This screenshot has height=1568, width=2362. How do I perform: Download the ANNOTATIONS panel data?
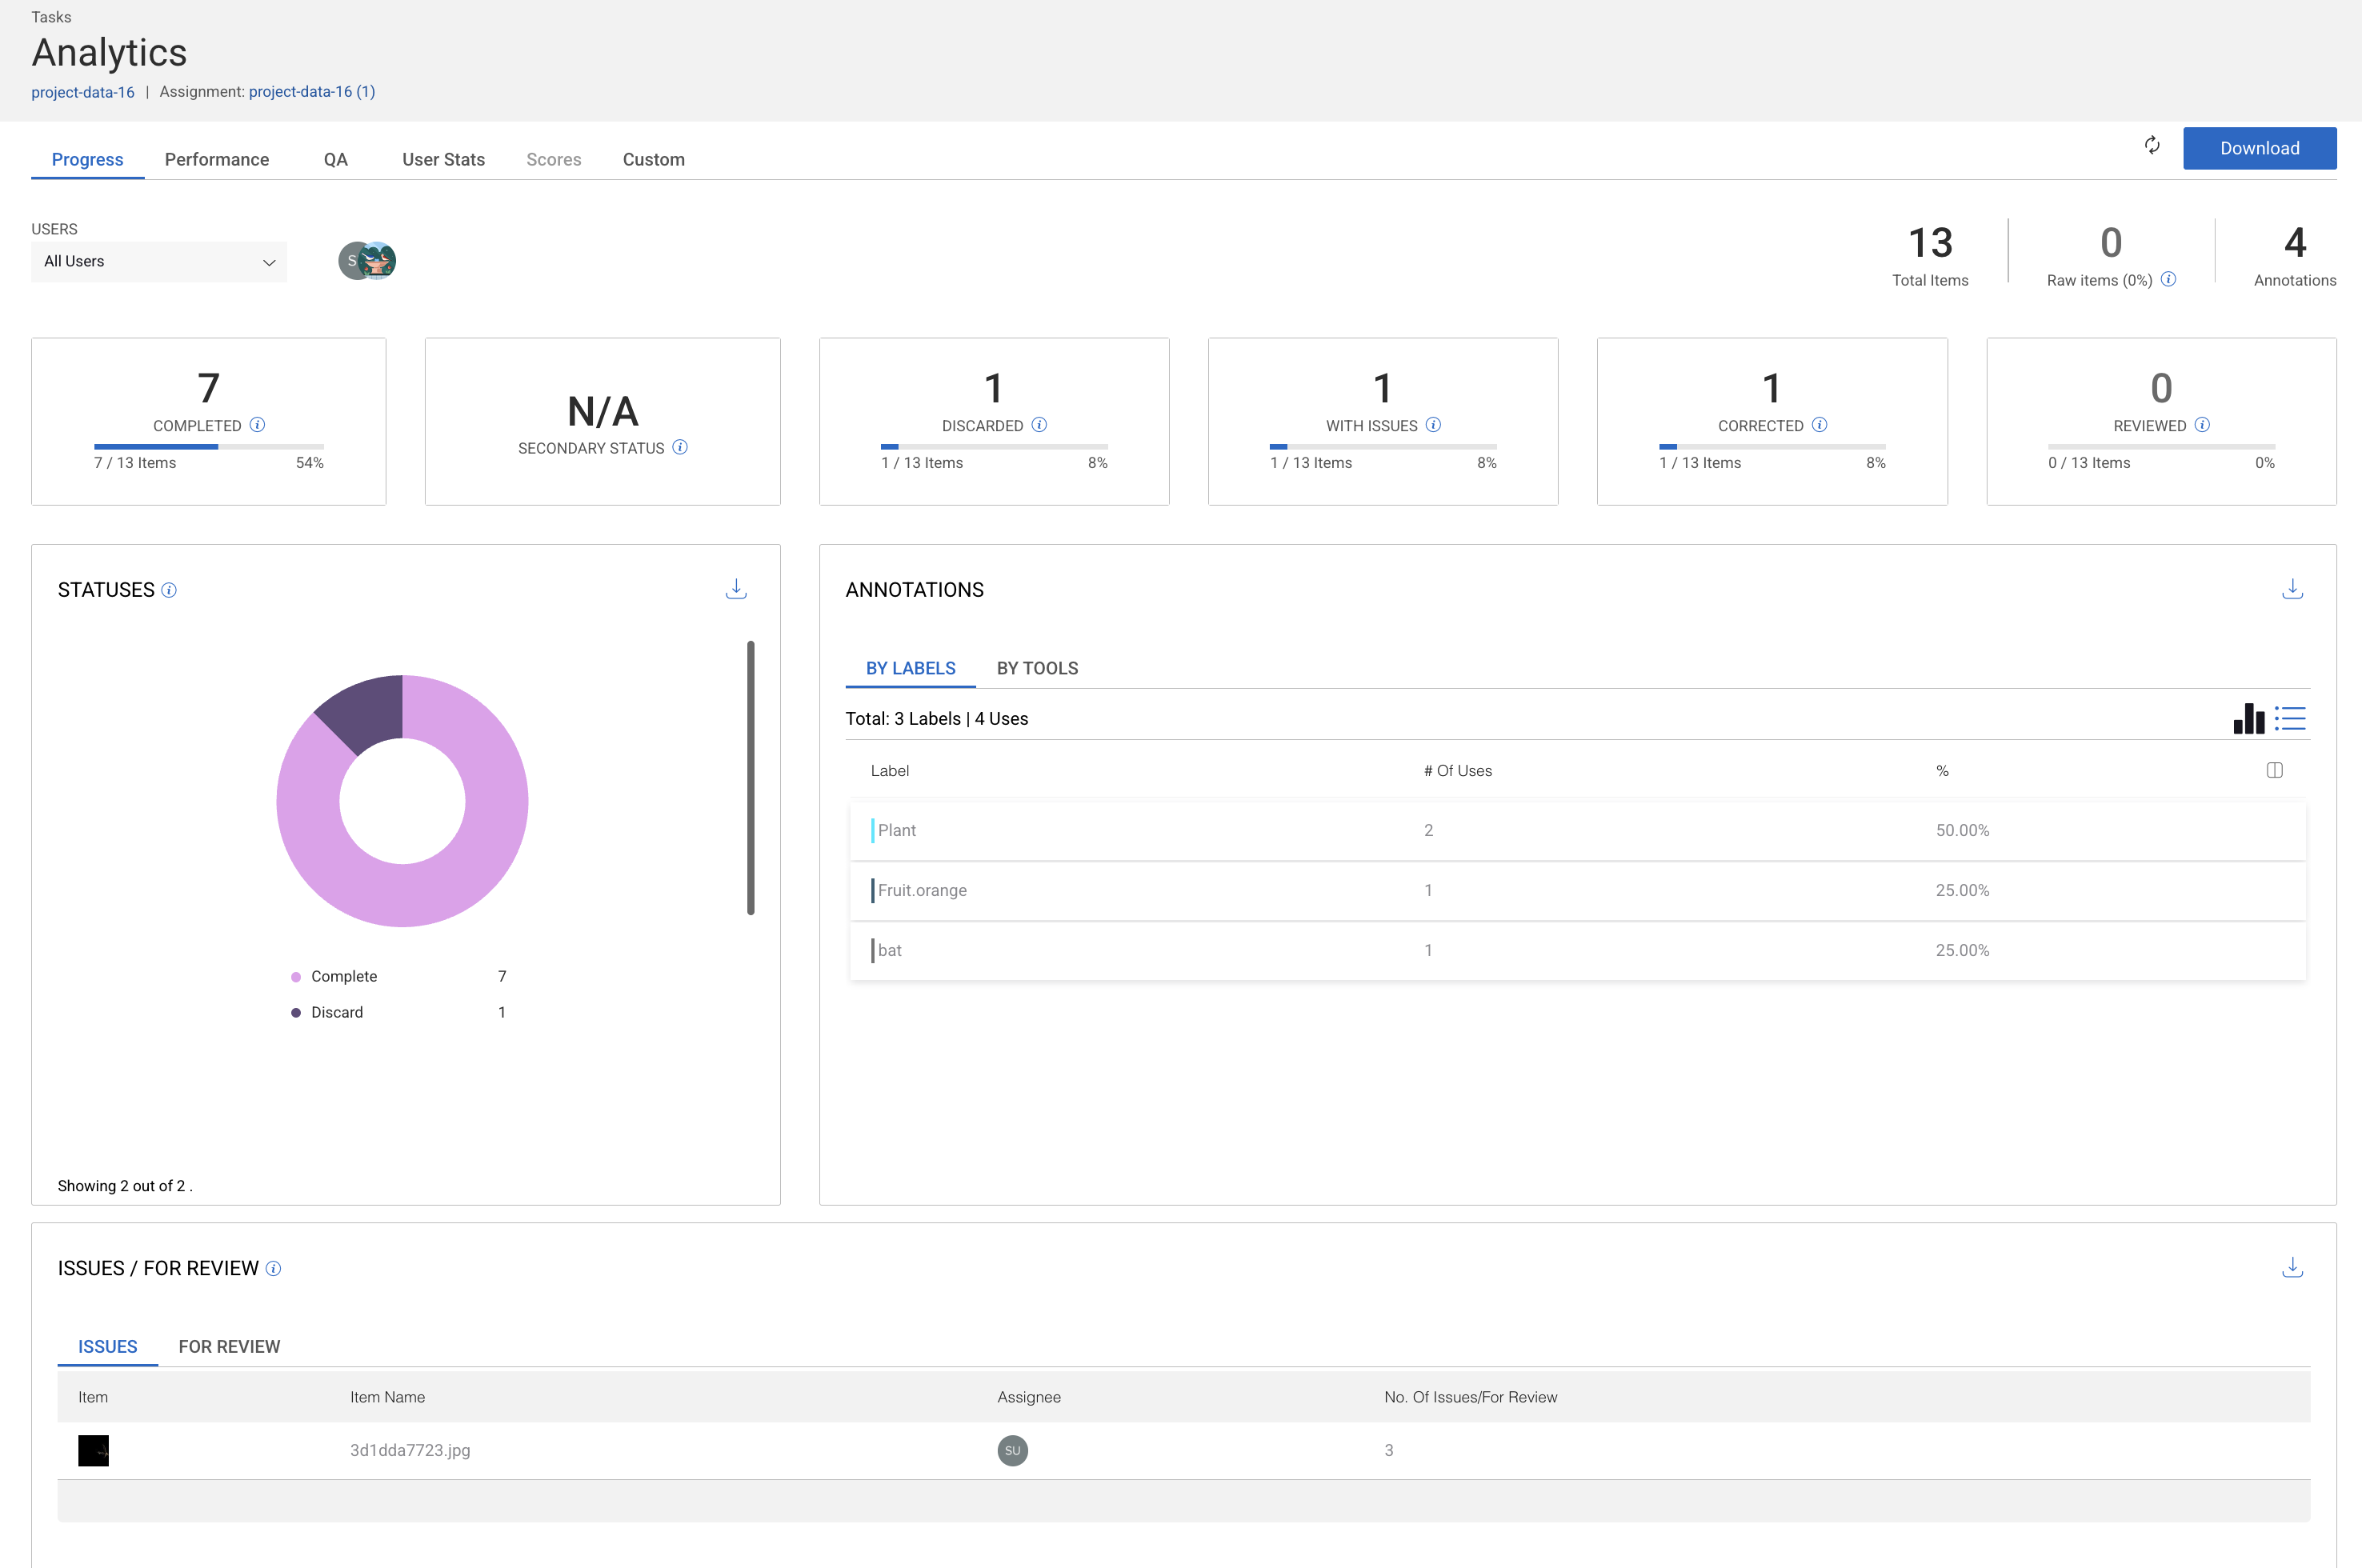(x=2292, y=589)
